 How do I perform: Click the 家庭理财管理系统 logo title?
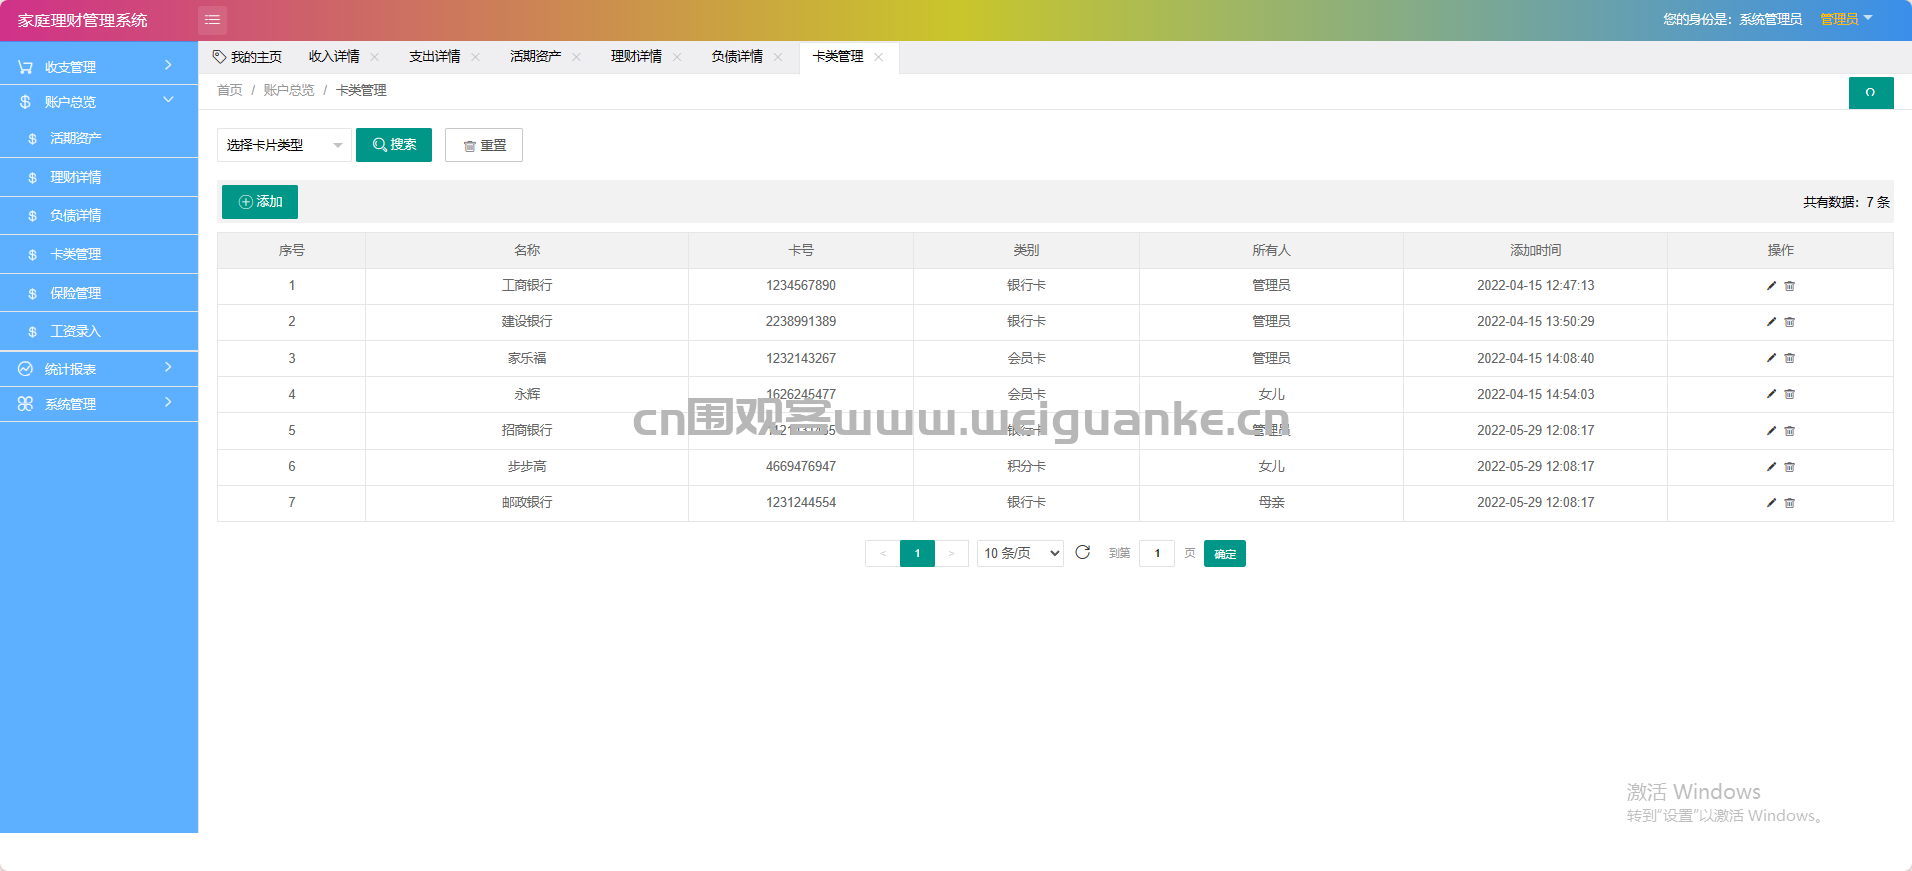tap(83, 21)
